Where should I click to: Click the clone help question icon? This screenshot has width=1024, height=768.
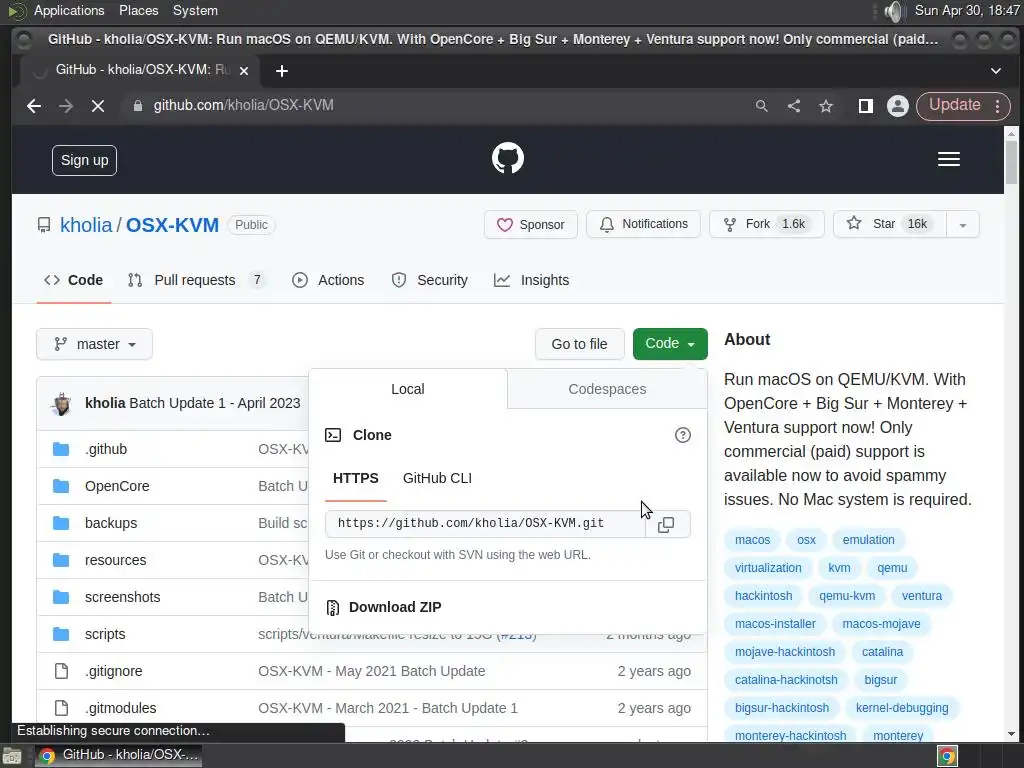pos(682,435)
